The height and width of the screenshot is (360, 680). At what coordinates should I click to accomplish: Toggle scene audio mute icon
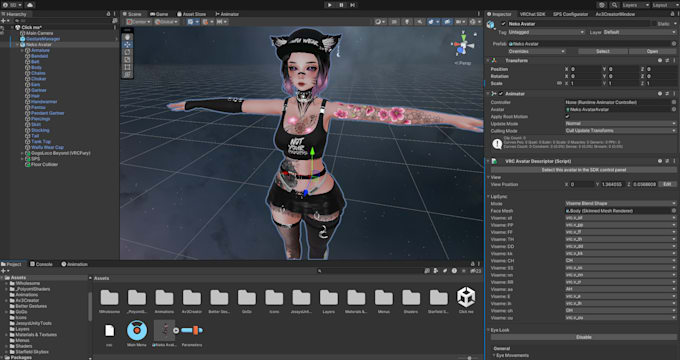[x=419, y=22]
